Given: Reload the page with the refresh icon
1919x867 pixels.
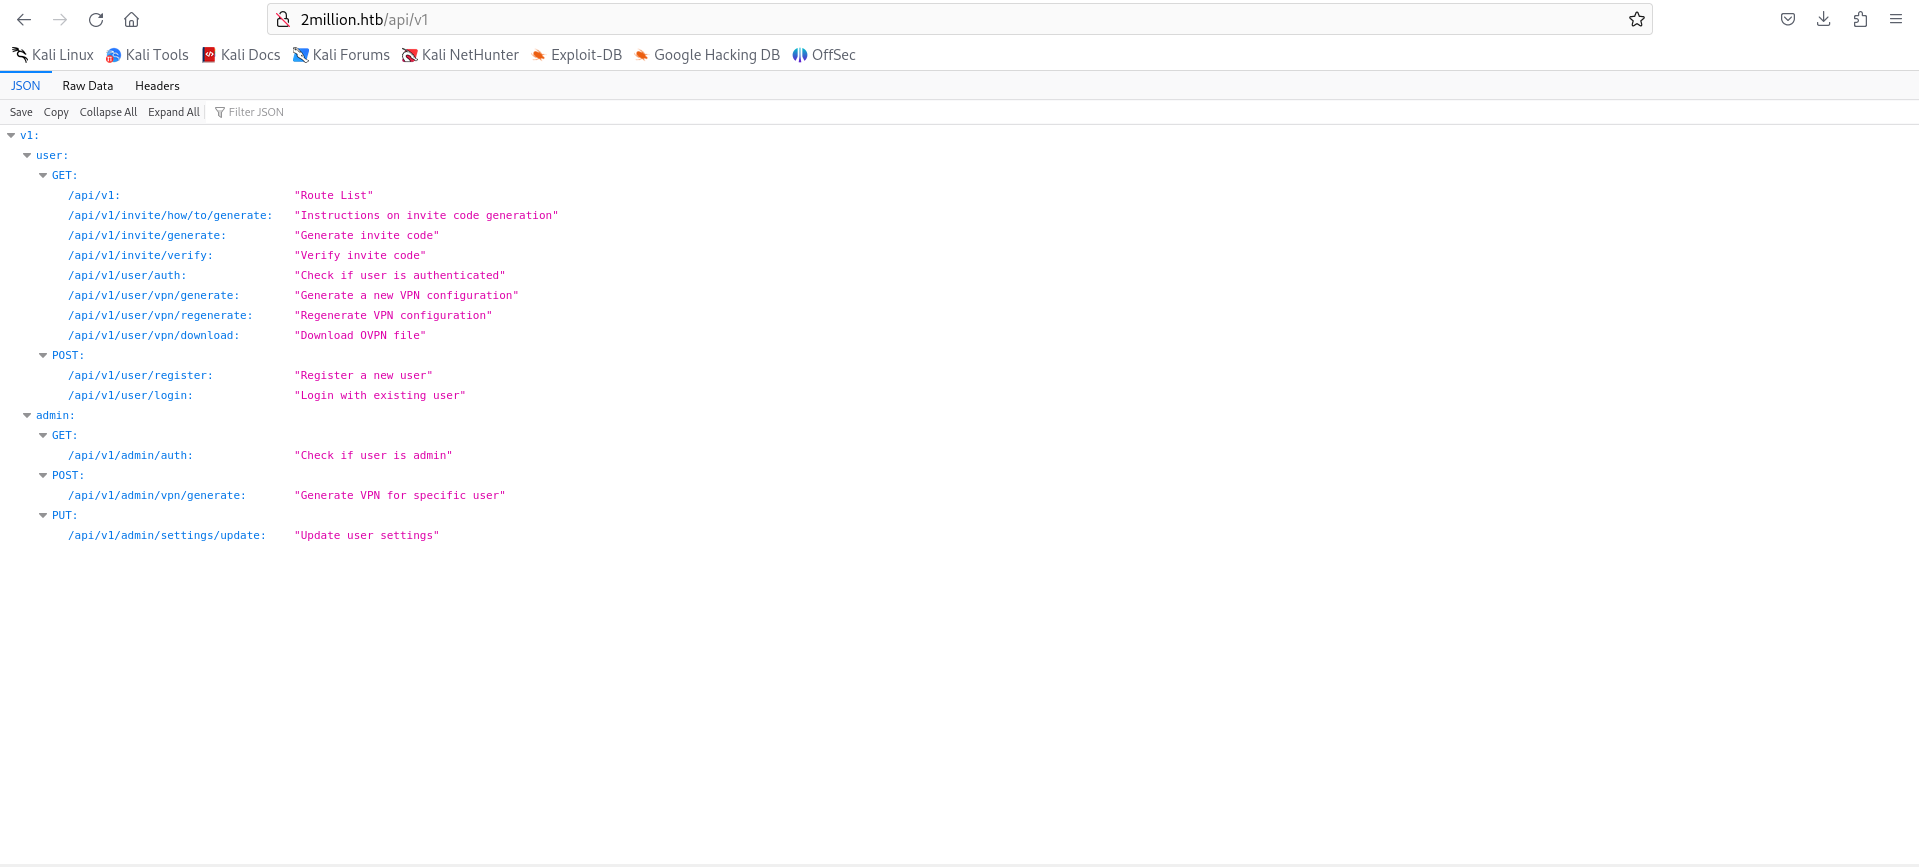Looking at the screenshot, I should point(96,20).
